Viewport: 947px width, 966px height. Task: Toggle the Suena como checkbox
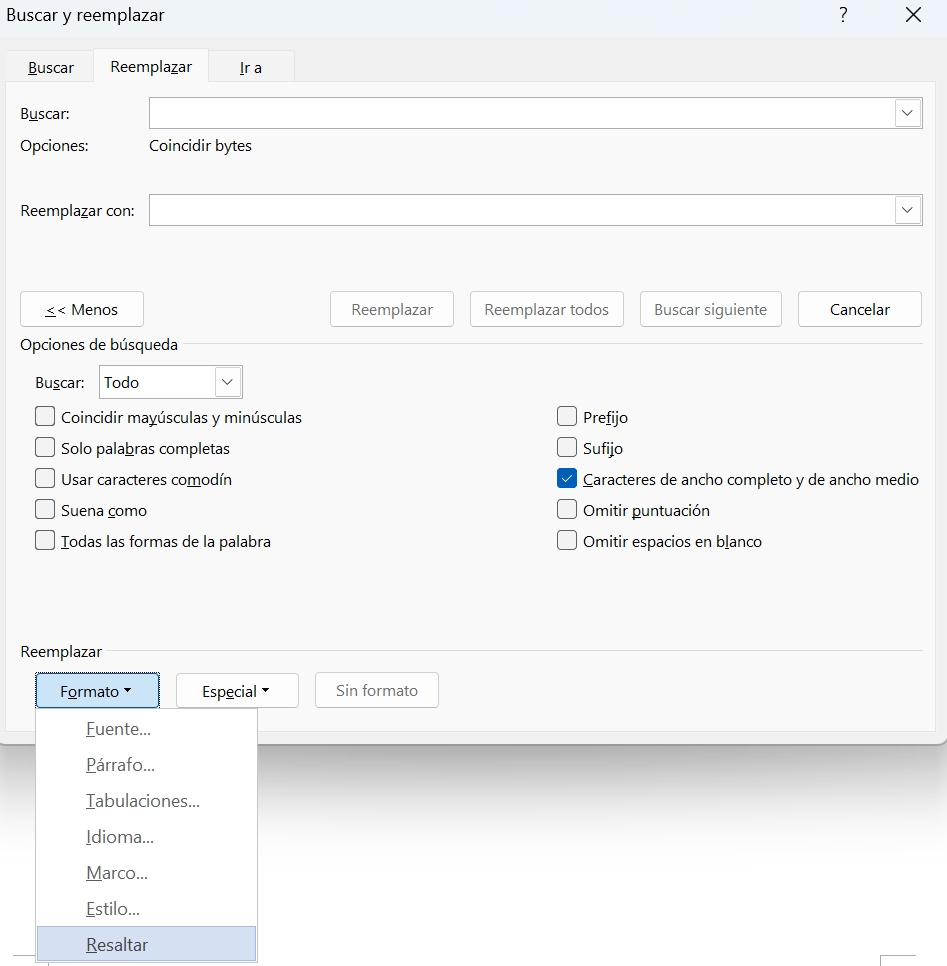pyautogui.click(x=45, y=509)
